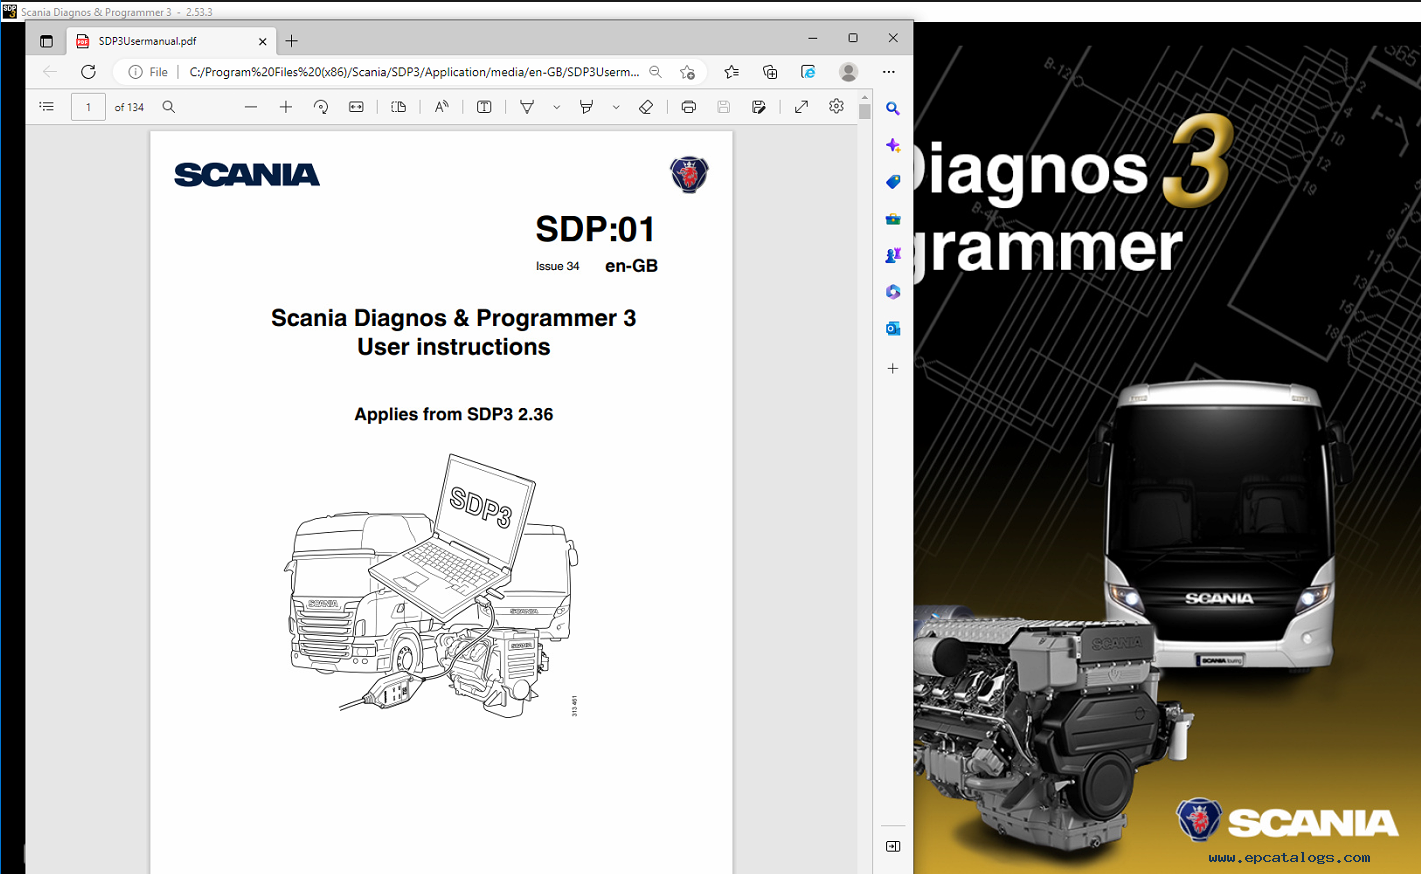Open a new browser tab
Viewport: 1421px width, 874px height.
292,41
